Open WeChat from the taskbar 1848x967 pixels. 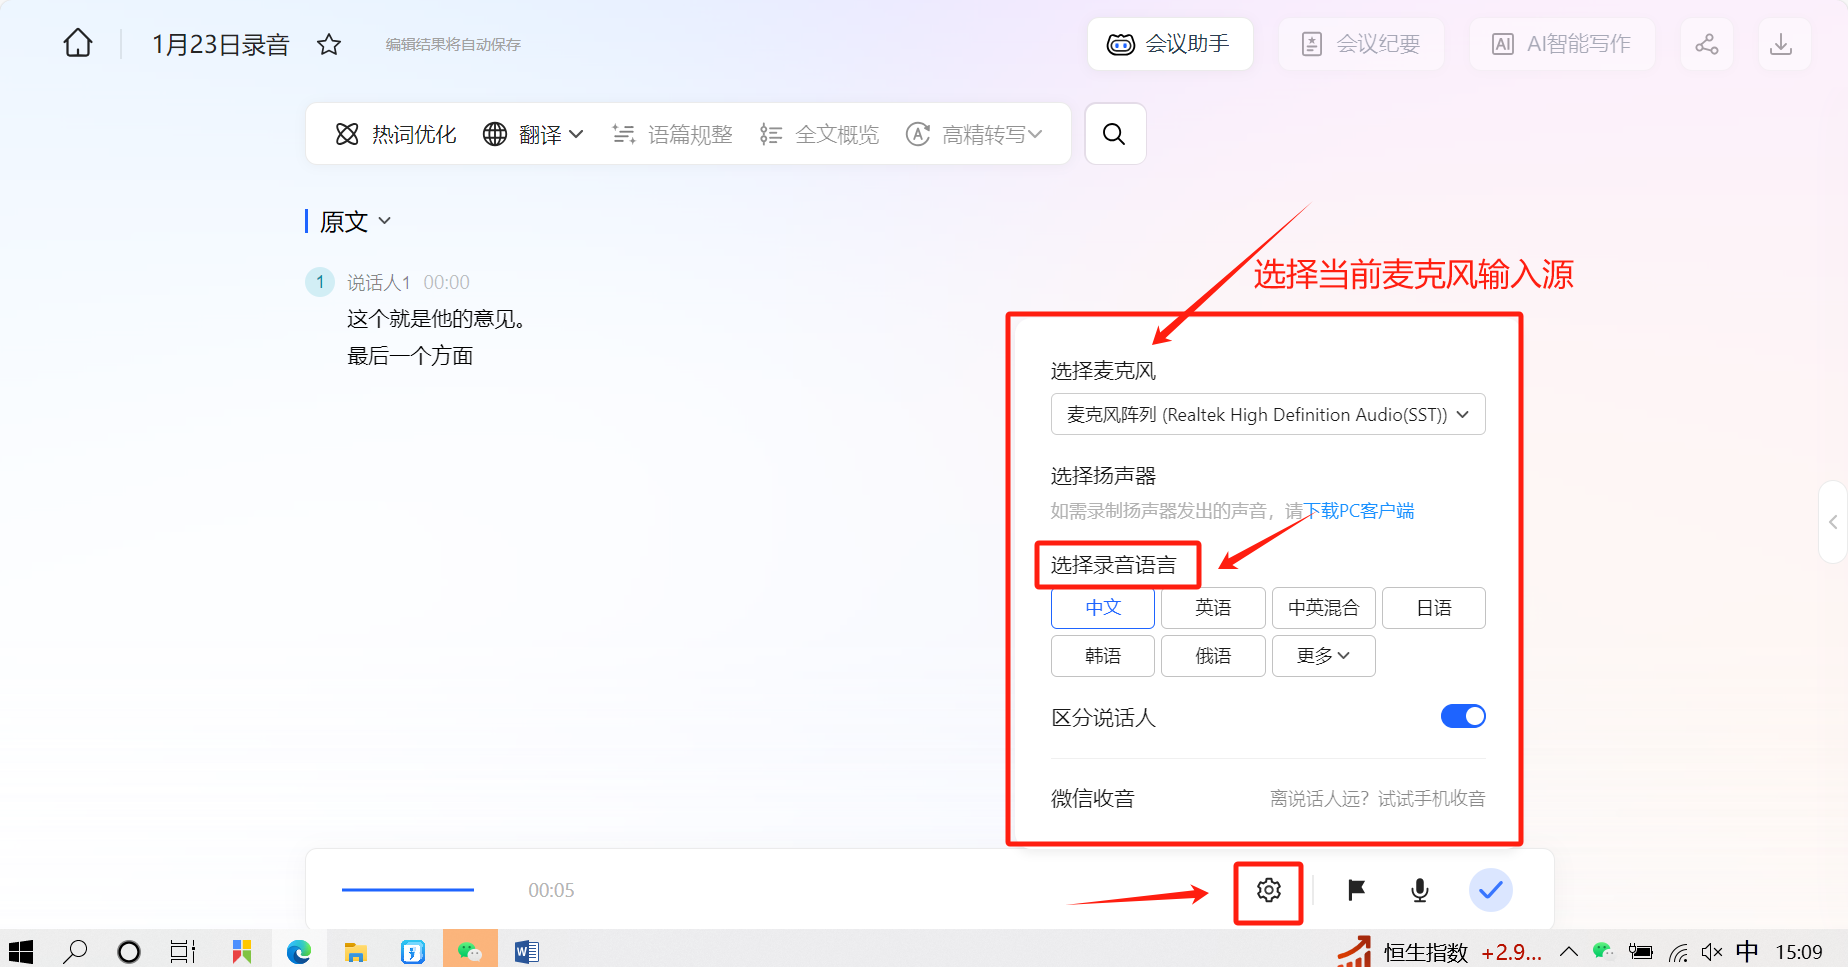pos(470,949)
